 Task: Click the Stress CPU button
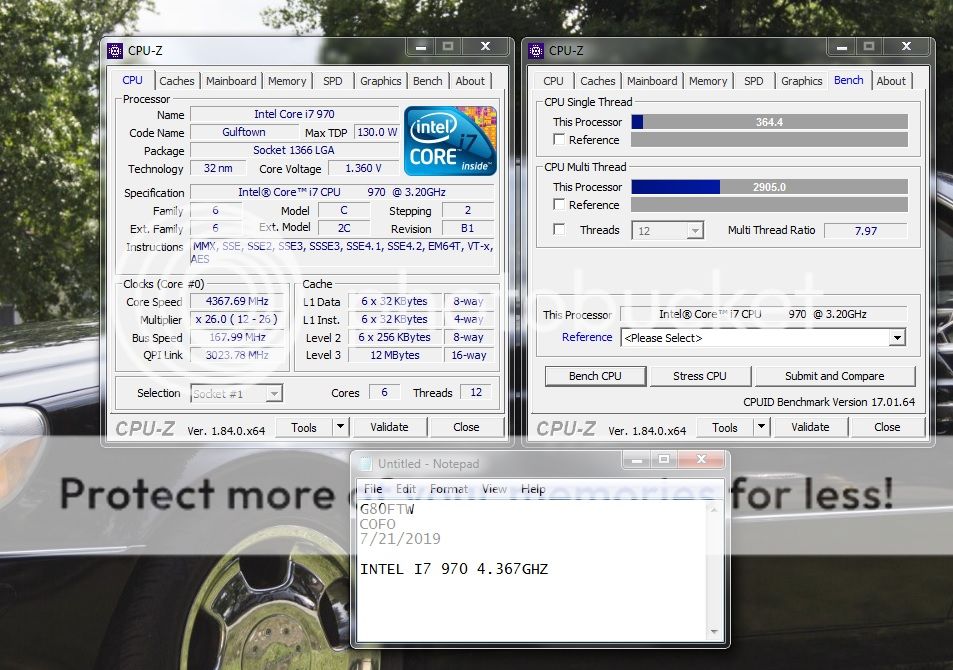[700, 376]
